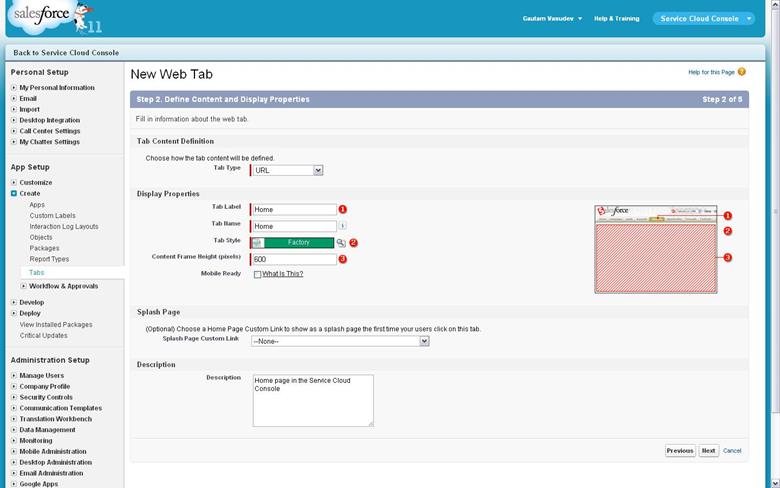Click the help question mark icon
780x488 pixels.
click(742, 72)
